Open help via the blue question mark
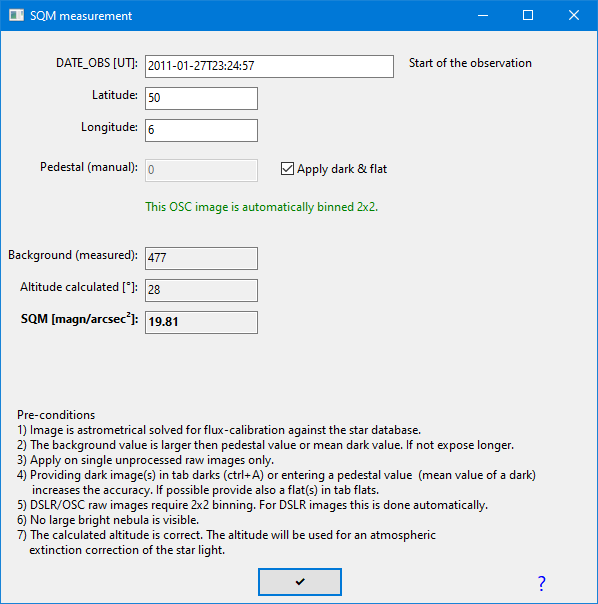The width and height of the screenshot is (598, 604). coord(541,583)
